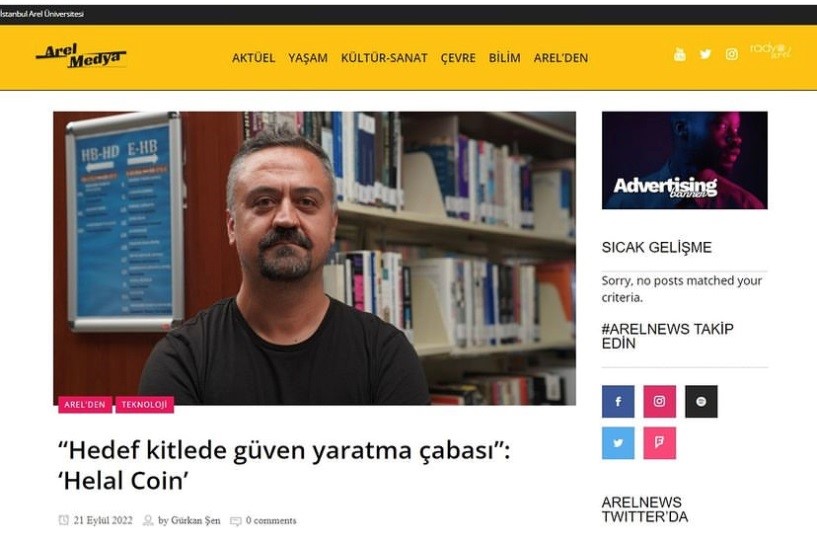
Task: Open the Twitter icon in header
Action: [705, 54]
